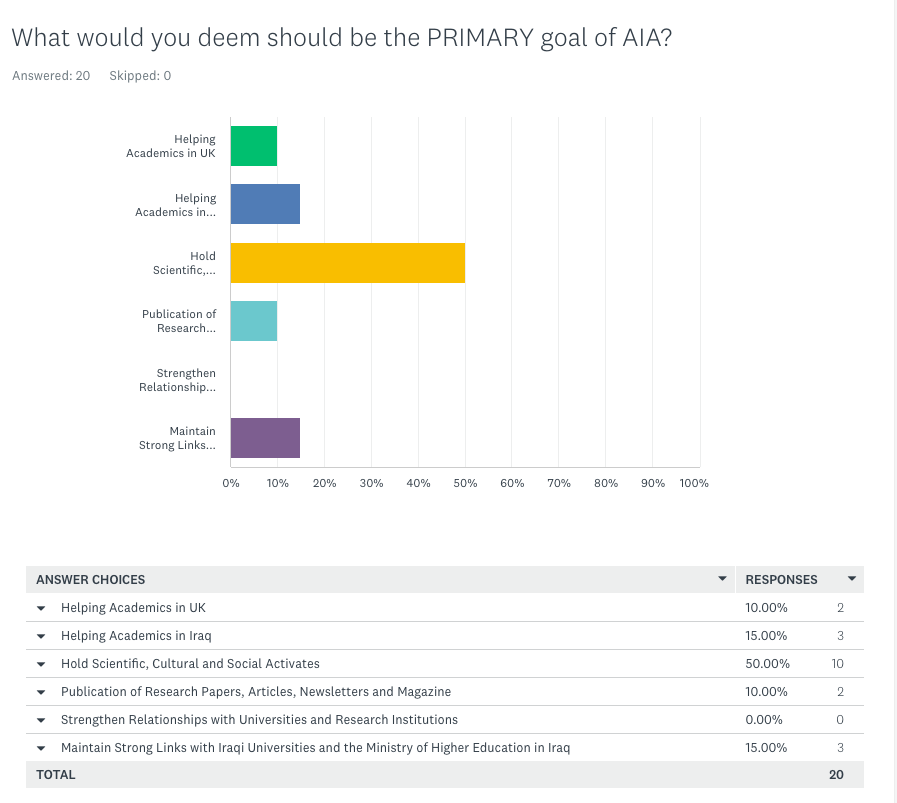Click the Strengthen Relationships chart axis label
Viewport: 897px width, 803px height.
(x=177, y=380)
